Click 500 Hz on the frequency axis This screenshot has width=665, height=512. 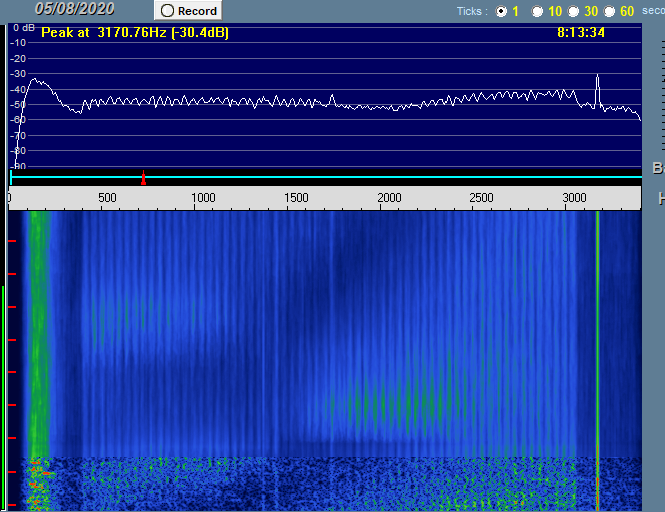107,198
